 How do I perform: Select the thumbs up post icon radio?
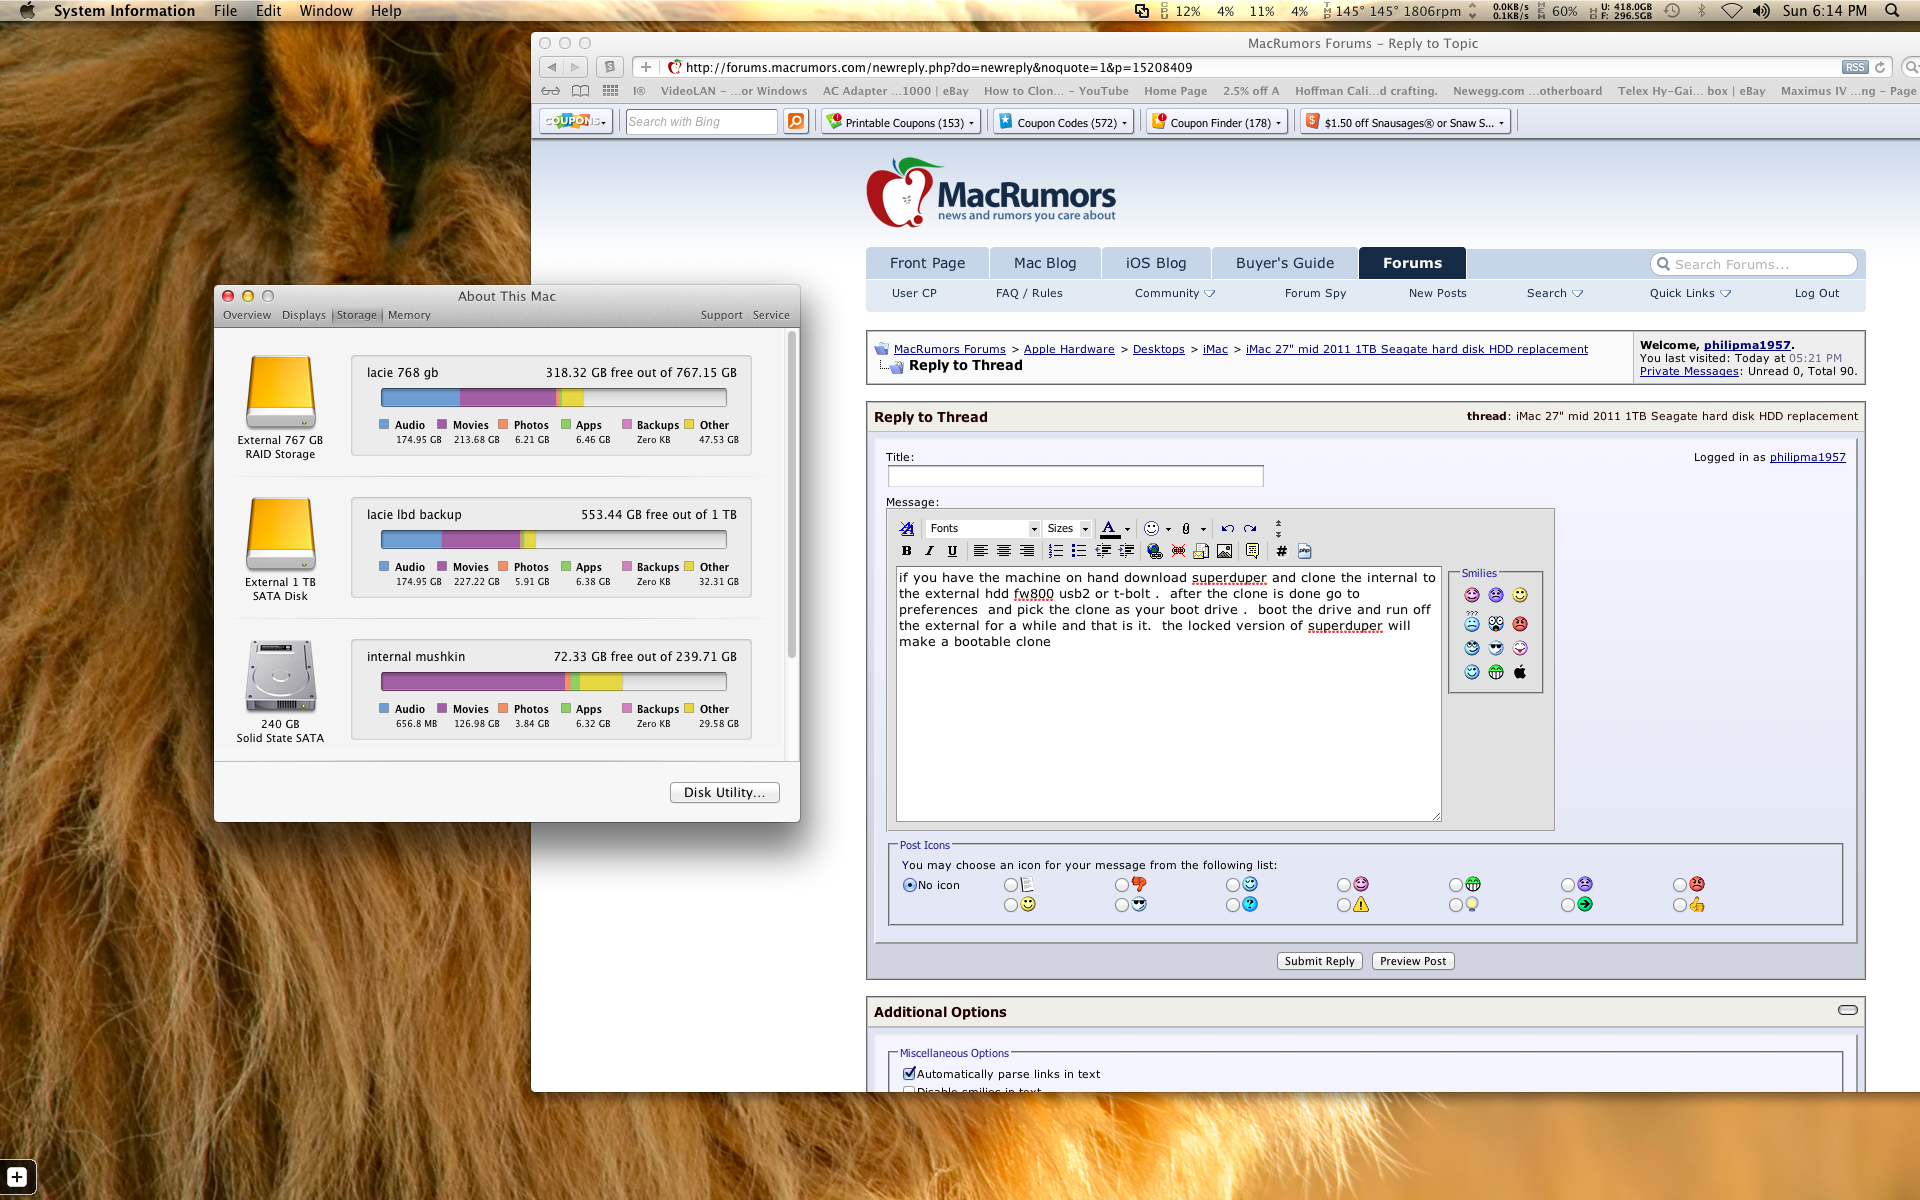point(1680,905)
